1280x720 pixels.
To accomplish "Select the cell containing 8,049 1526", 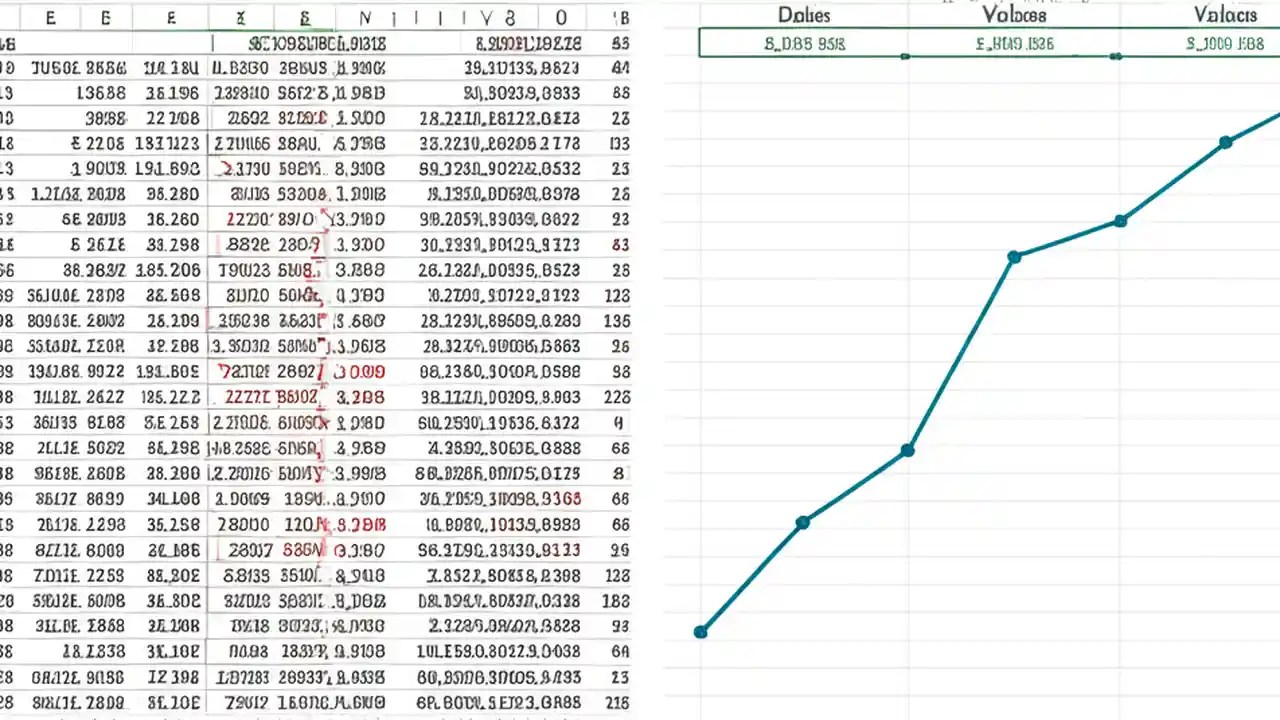I will (x=1011, y=44).
